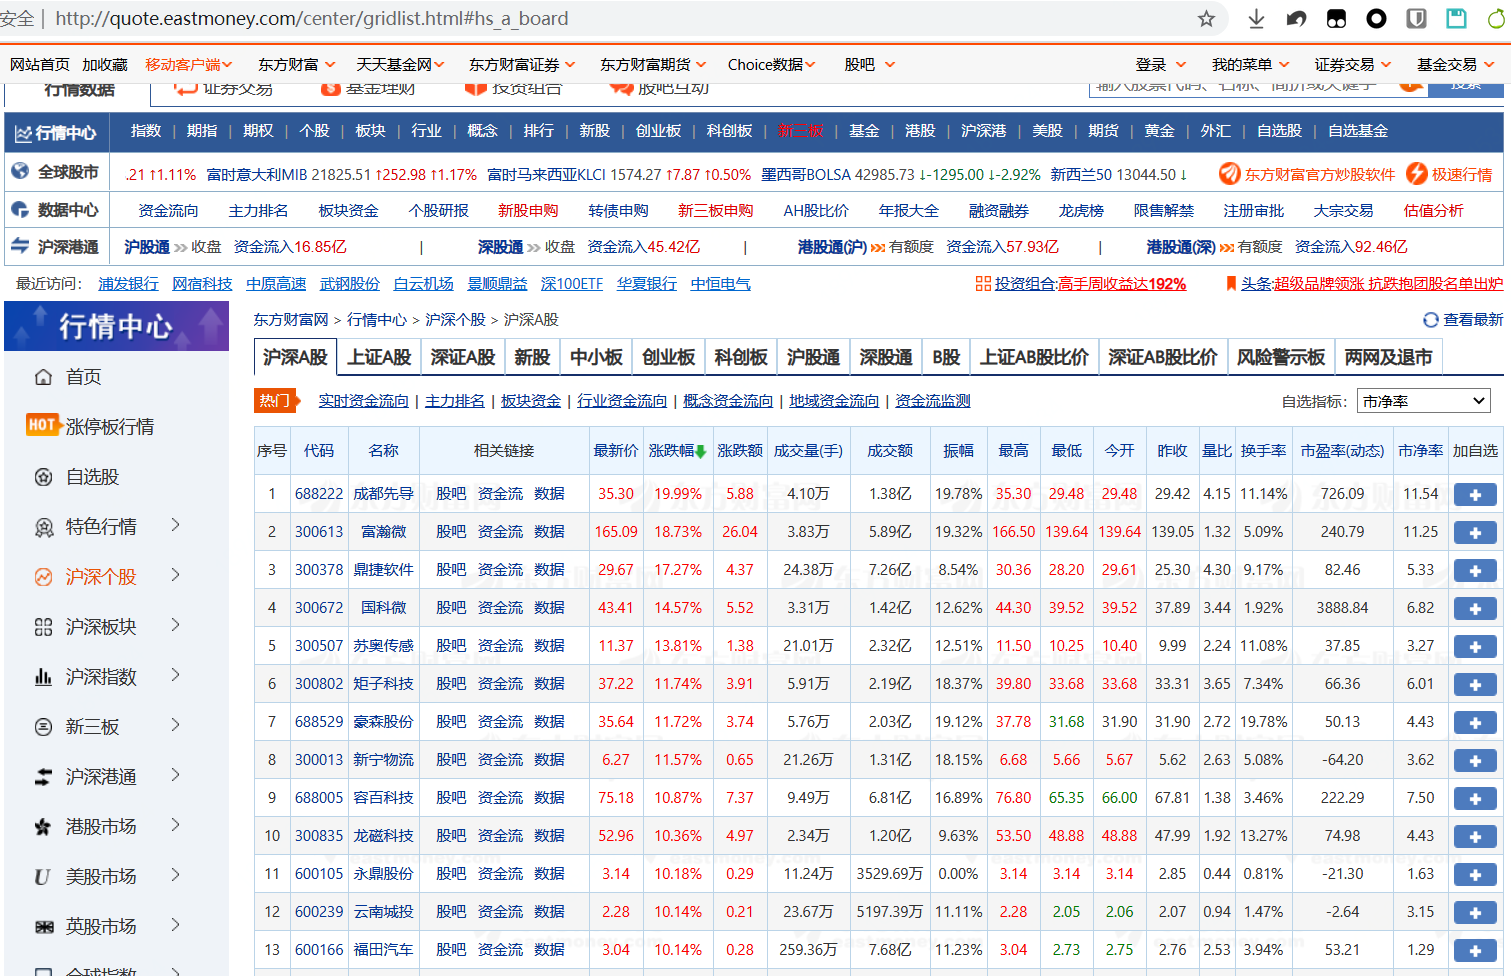The image size is (1511, 976).
Task: Click 东方财富官方炒股软件 logo icon
Action: click(1229, 174)
